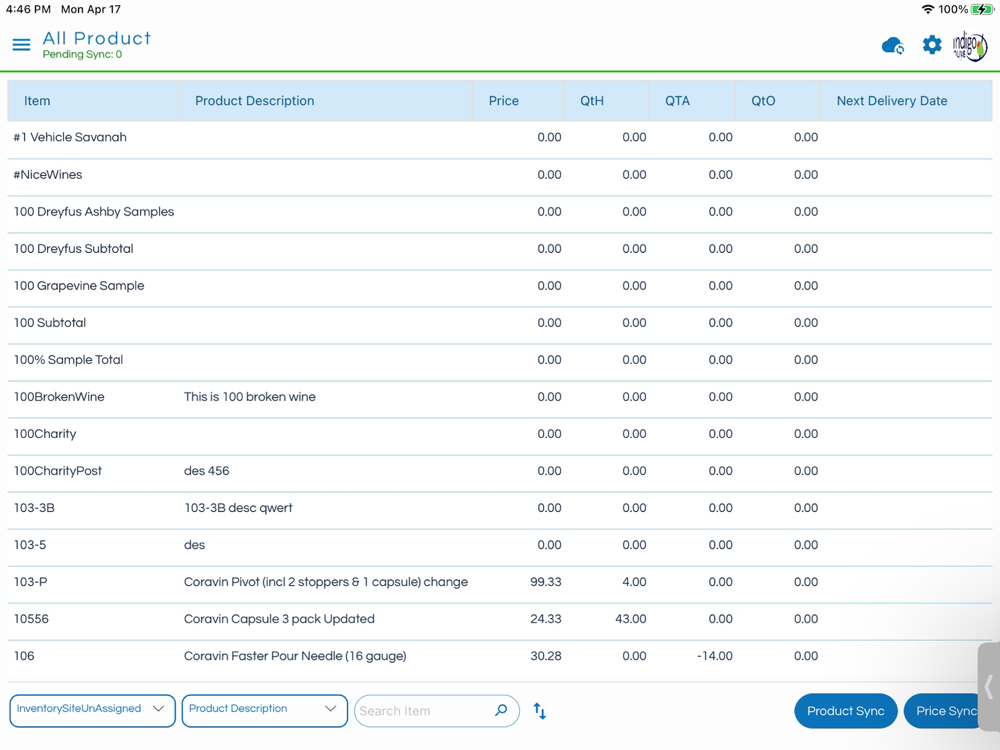
Task: Select the 103-5 item
Action: 30,545
